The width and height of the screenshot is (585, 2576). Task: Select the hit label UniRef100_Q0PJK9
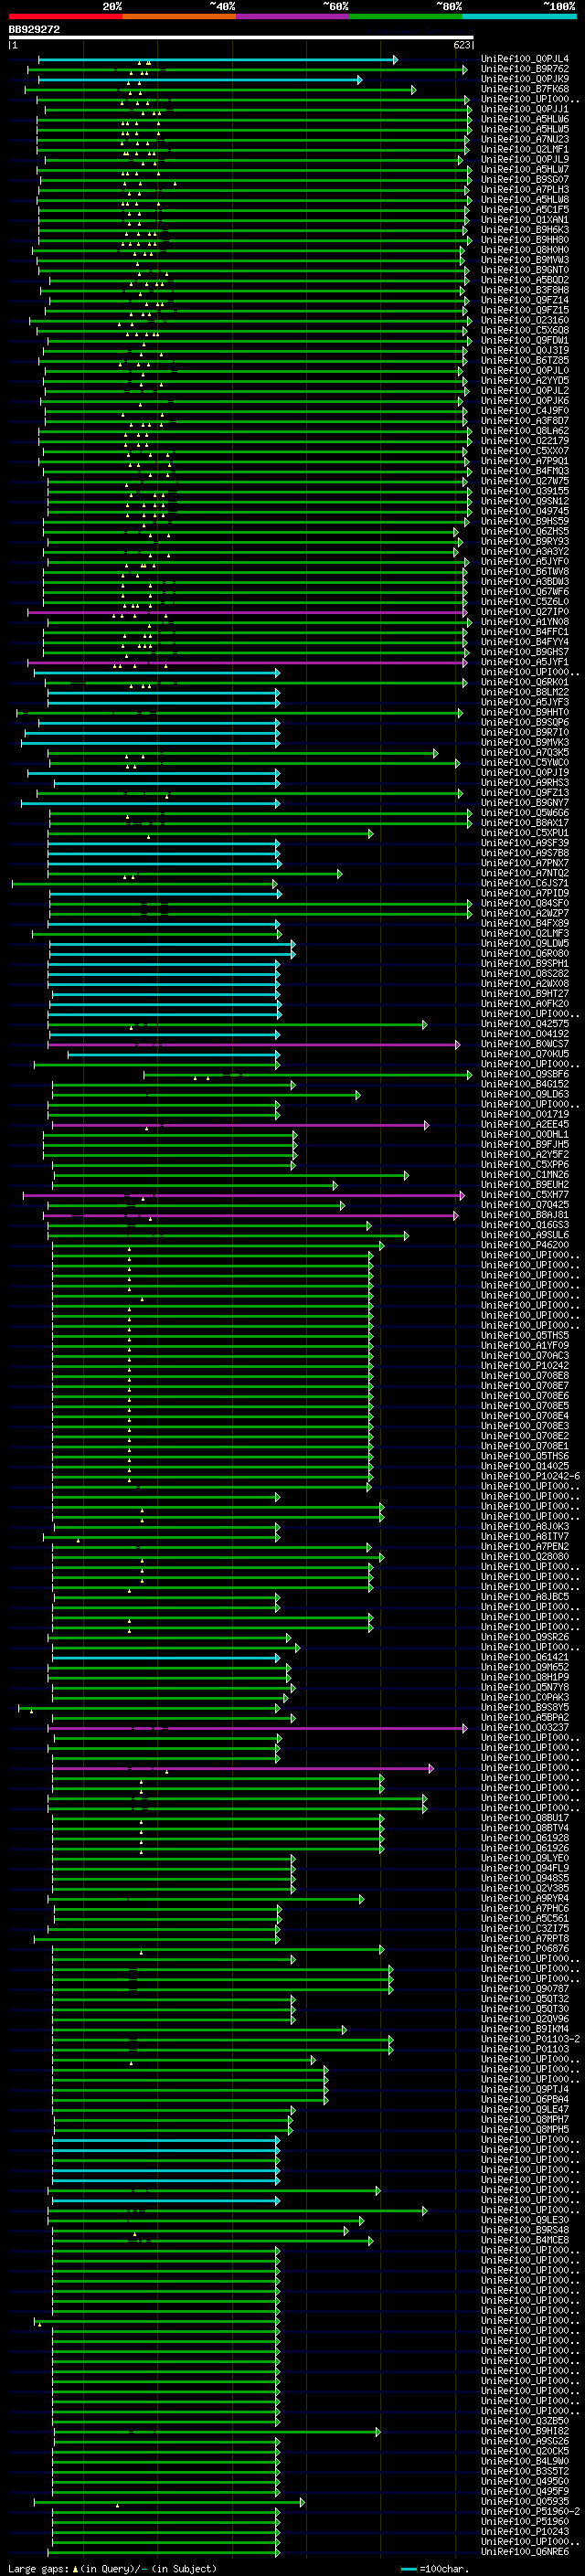tap(525, 80)
